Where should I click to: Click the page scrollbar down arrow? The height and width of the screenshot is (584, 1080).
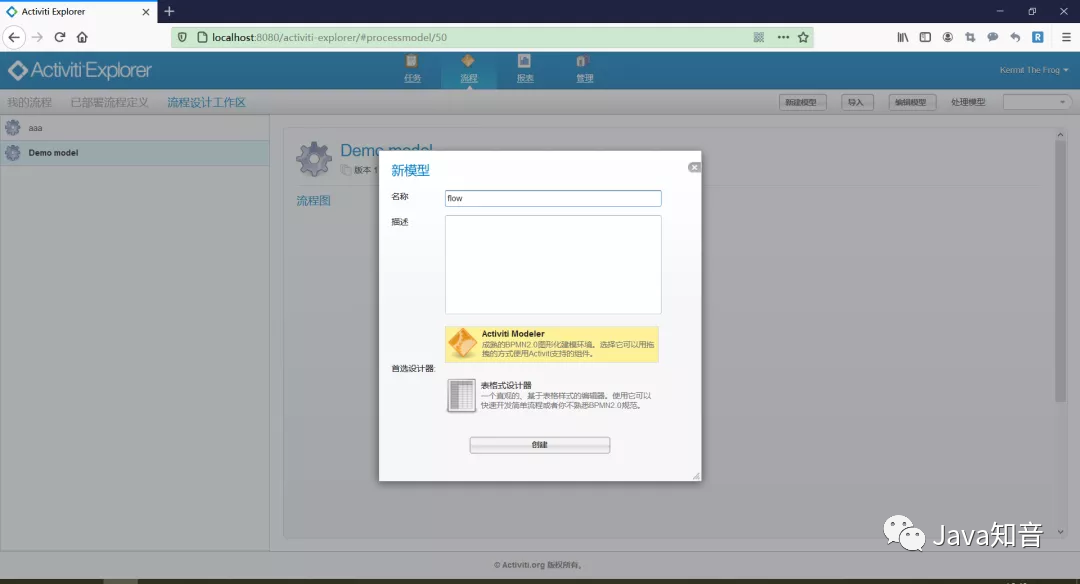pos(1060,532)
